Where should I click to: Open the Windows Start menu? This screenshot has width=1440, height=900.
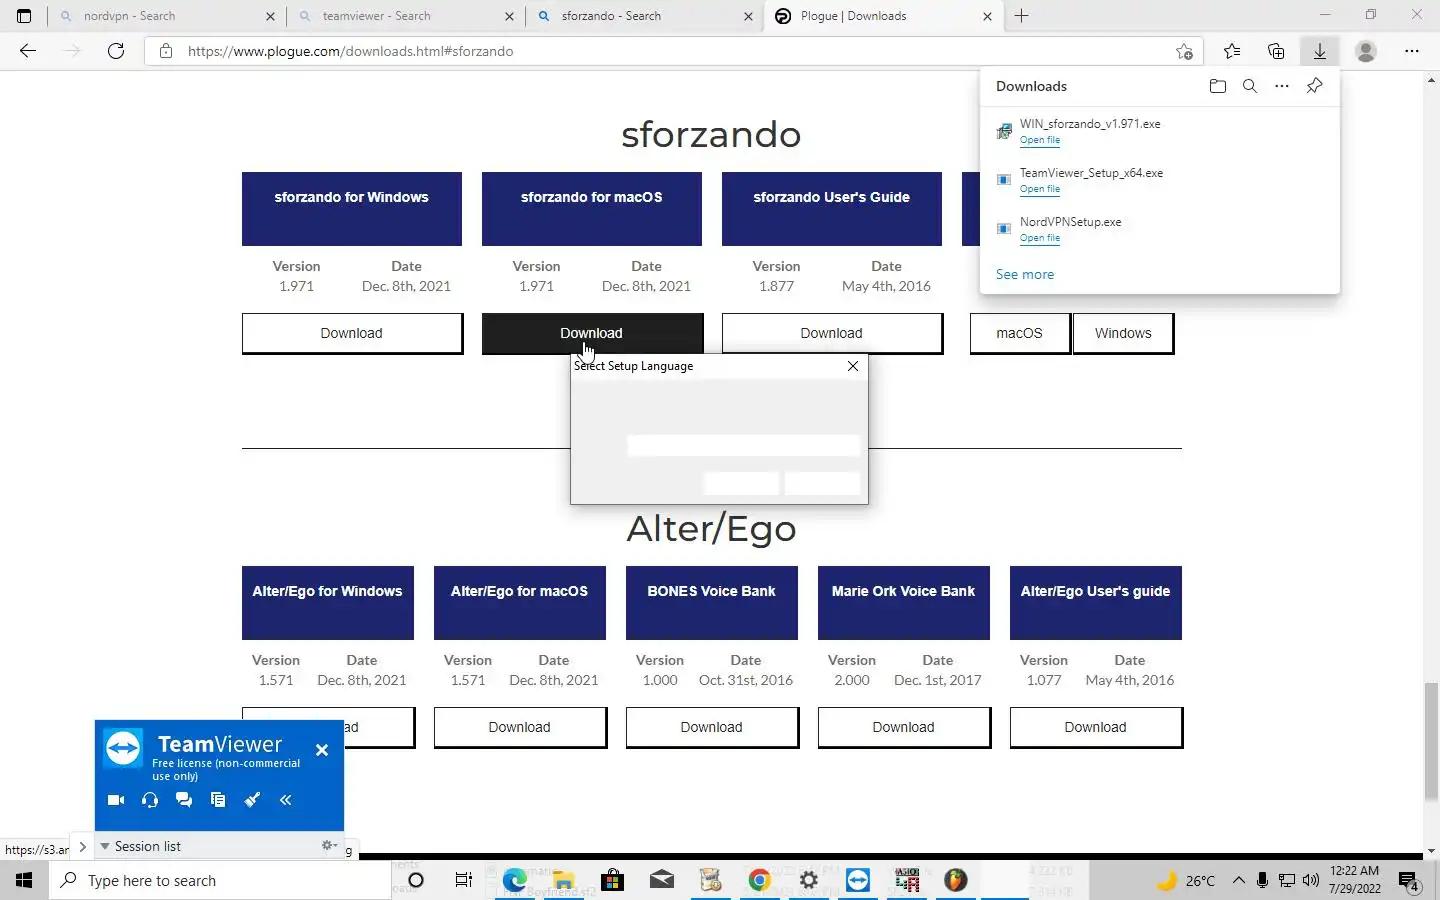click(x=24, y=880)
